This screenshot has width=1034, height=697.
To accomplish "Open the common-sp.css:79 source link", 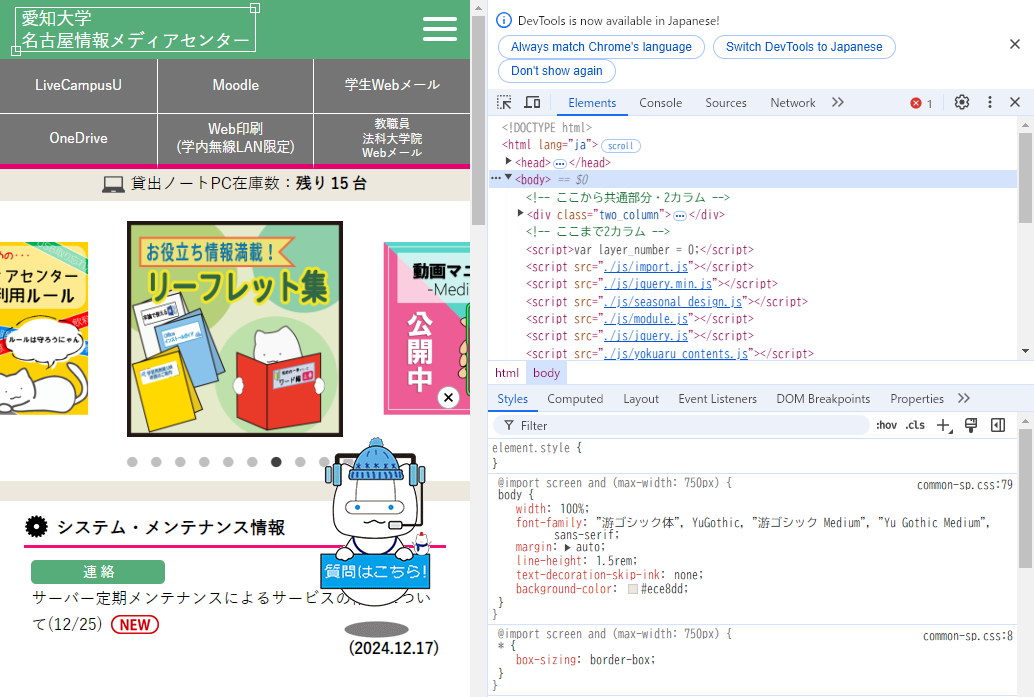I will coord(964,485).
